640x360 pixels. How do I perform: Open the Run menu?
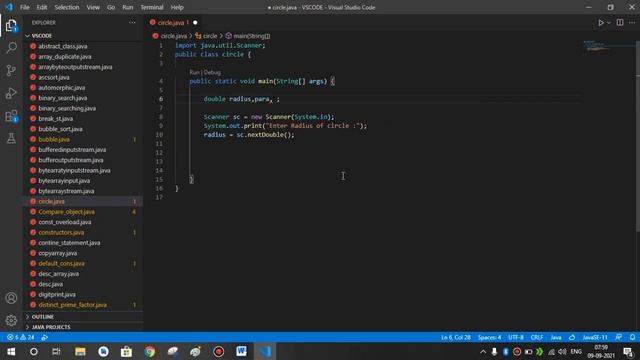[127, 7]
